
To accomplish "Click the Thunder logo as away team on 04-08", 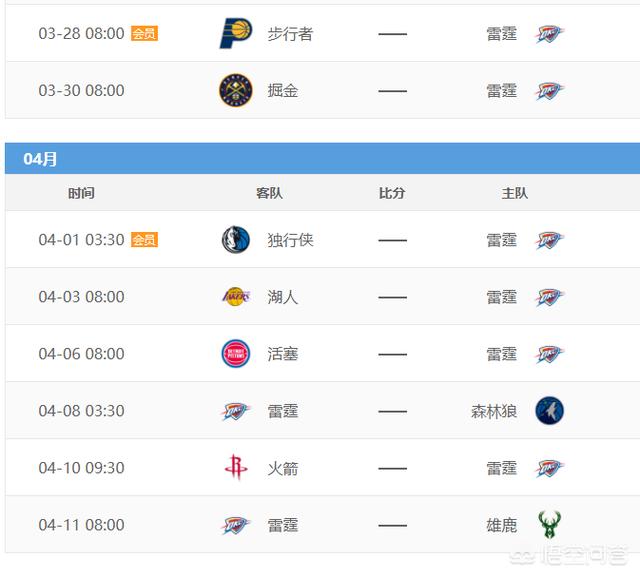I will click(x=236, y=411).
